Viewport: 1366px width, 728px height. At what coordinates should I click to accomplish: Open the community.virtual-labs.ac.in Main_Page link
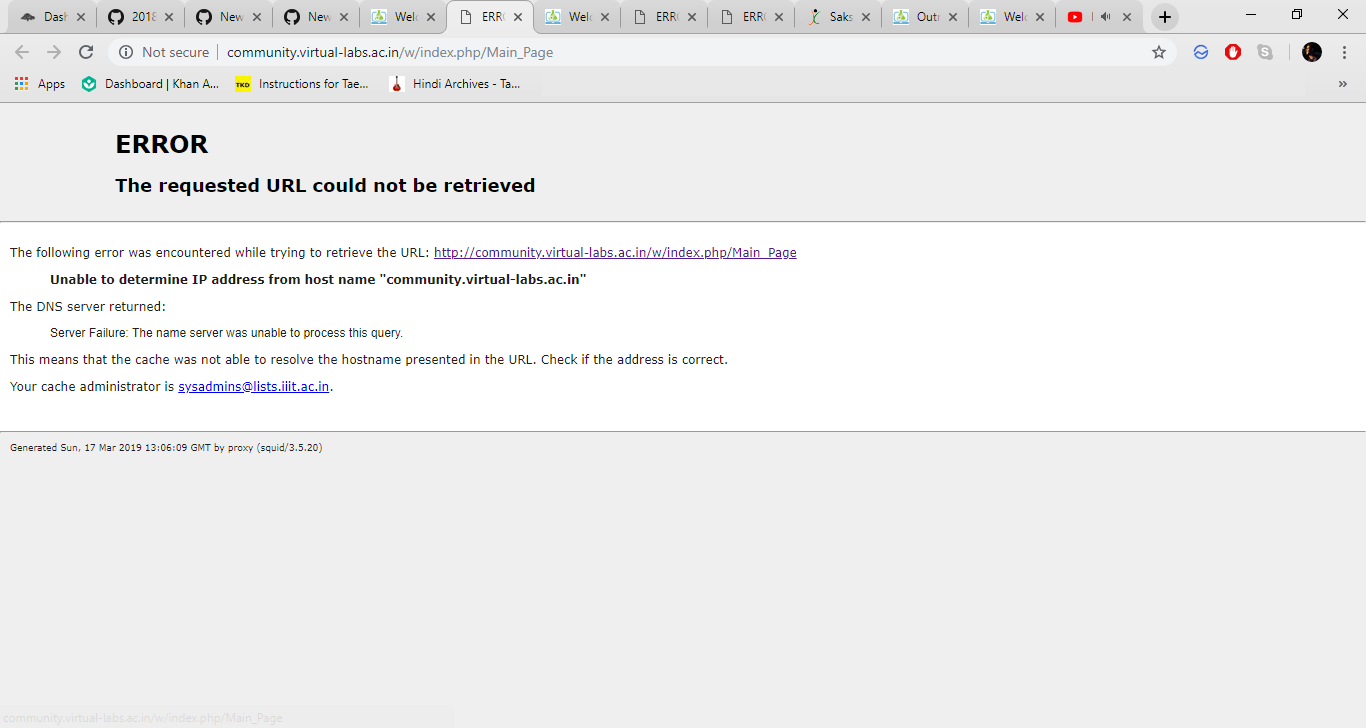(x=615, y=253)
